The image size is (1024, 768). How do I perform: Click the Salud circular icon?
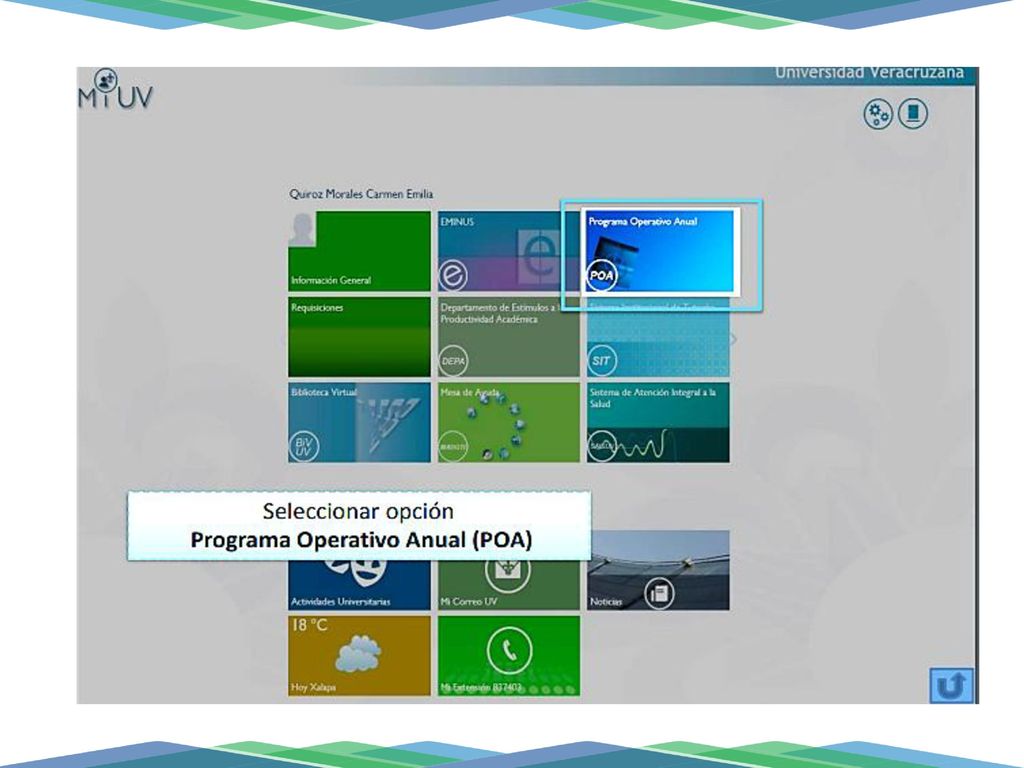pos(601,447)
